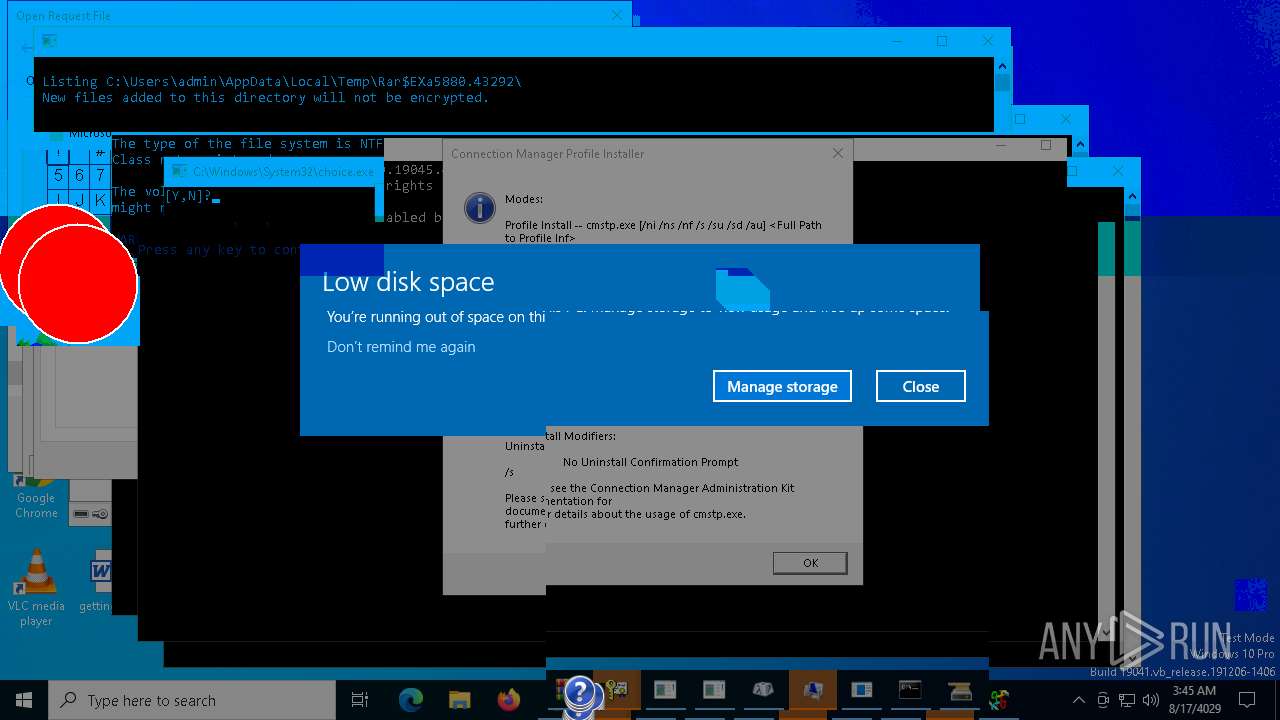The height and width of the screenshot is (720, 1280).
Task: Click the scanner-like icon on taskbar
Action: [x=960, y=692]
